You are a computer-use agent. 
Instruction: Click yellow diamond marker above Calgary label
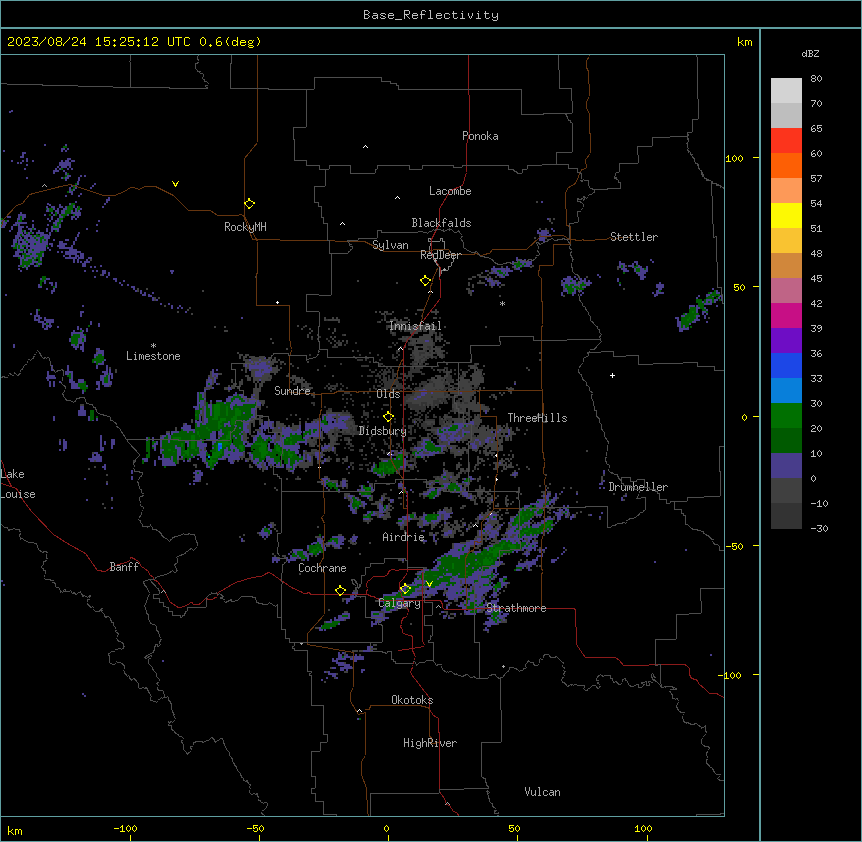[x=405, y=589]
